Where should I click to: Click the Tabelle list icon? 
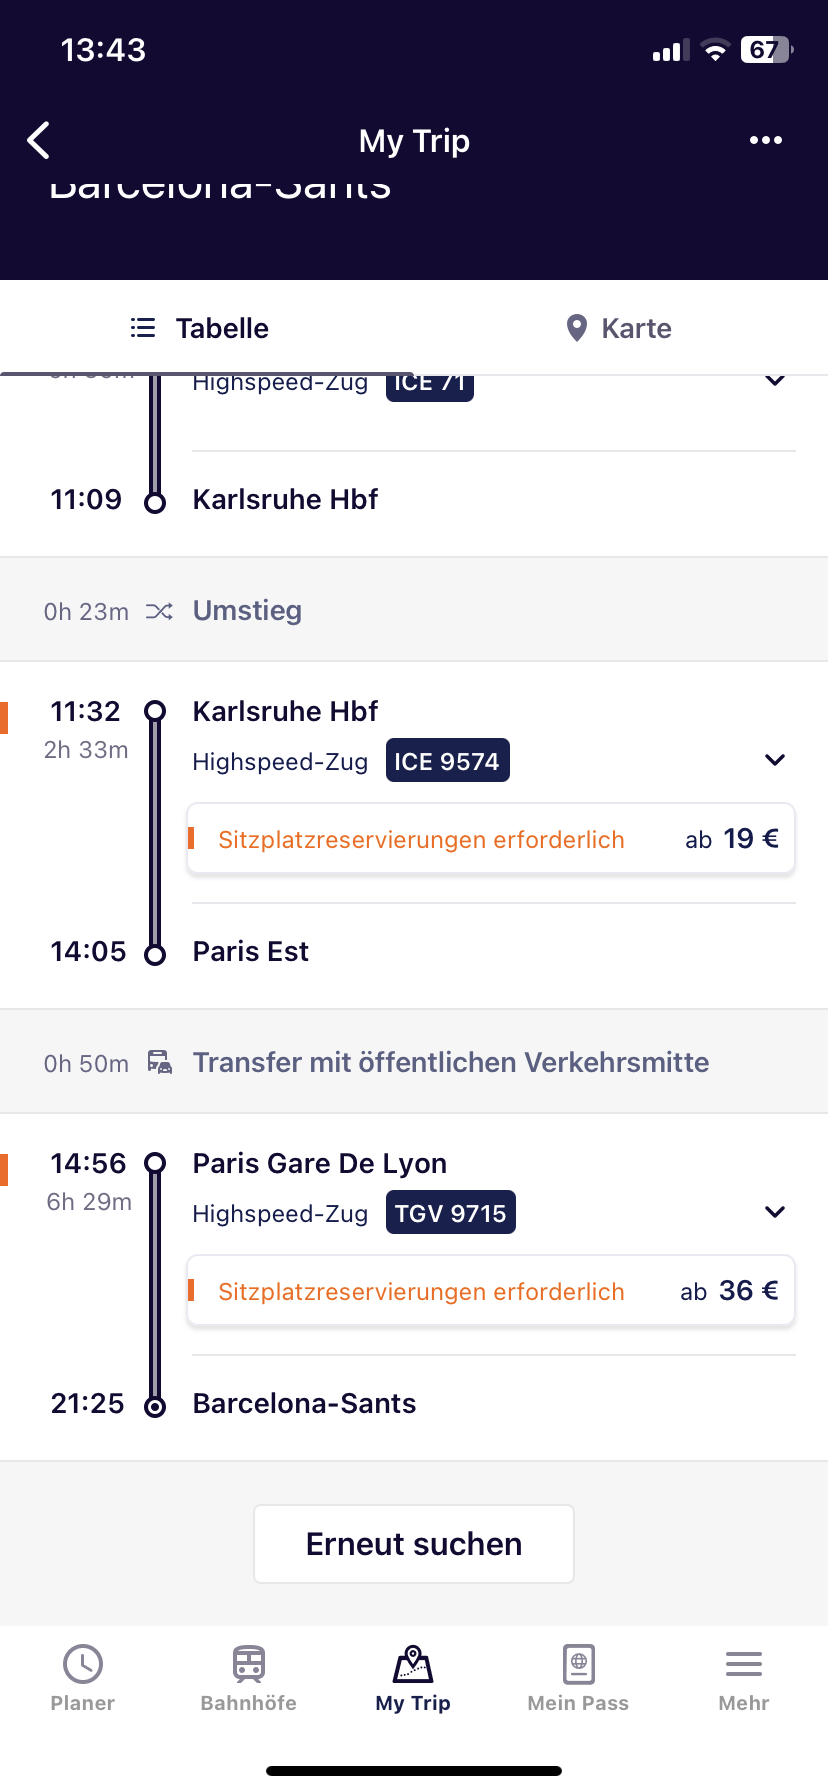143,327
